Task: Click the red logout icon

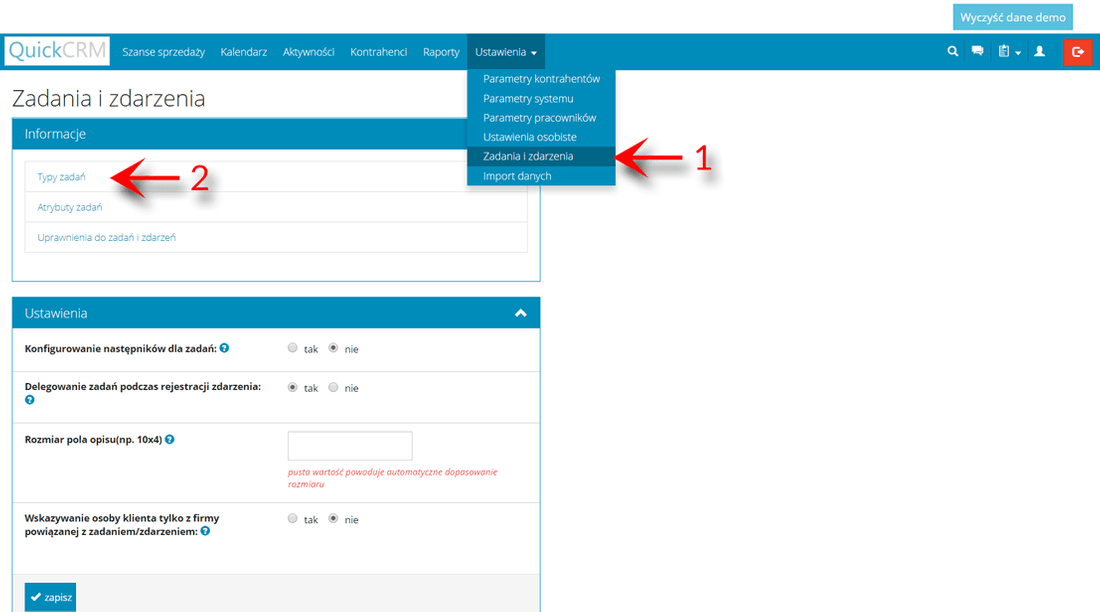Action: [1077, 50]
